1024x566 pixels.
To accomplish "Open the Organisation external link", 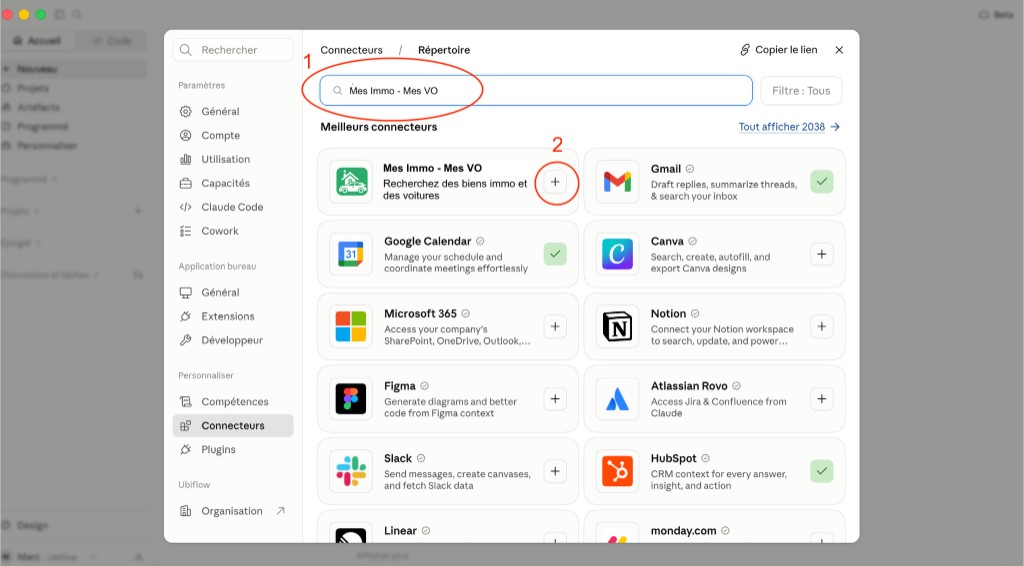I will pos(233,511).
